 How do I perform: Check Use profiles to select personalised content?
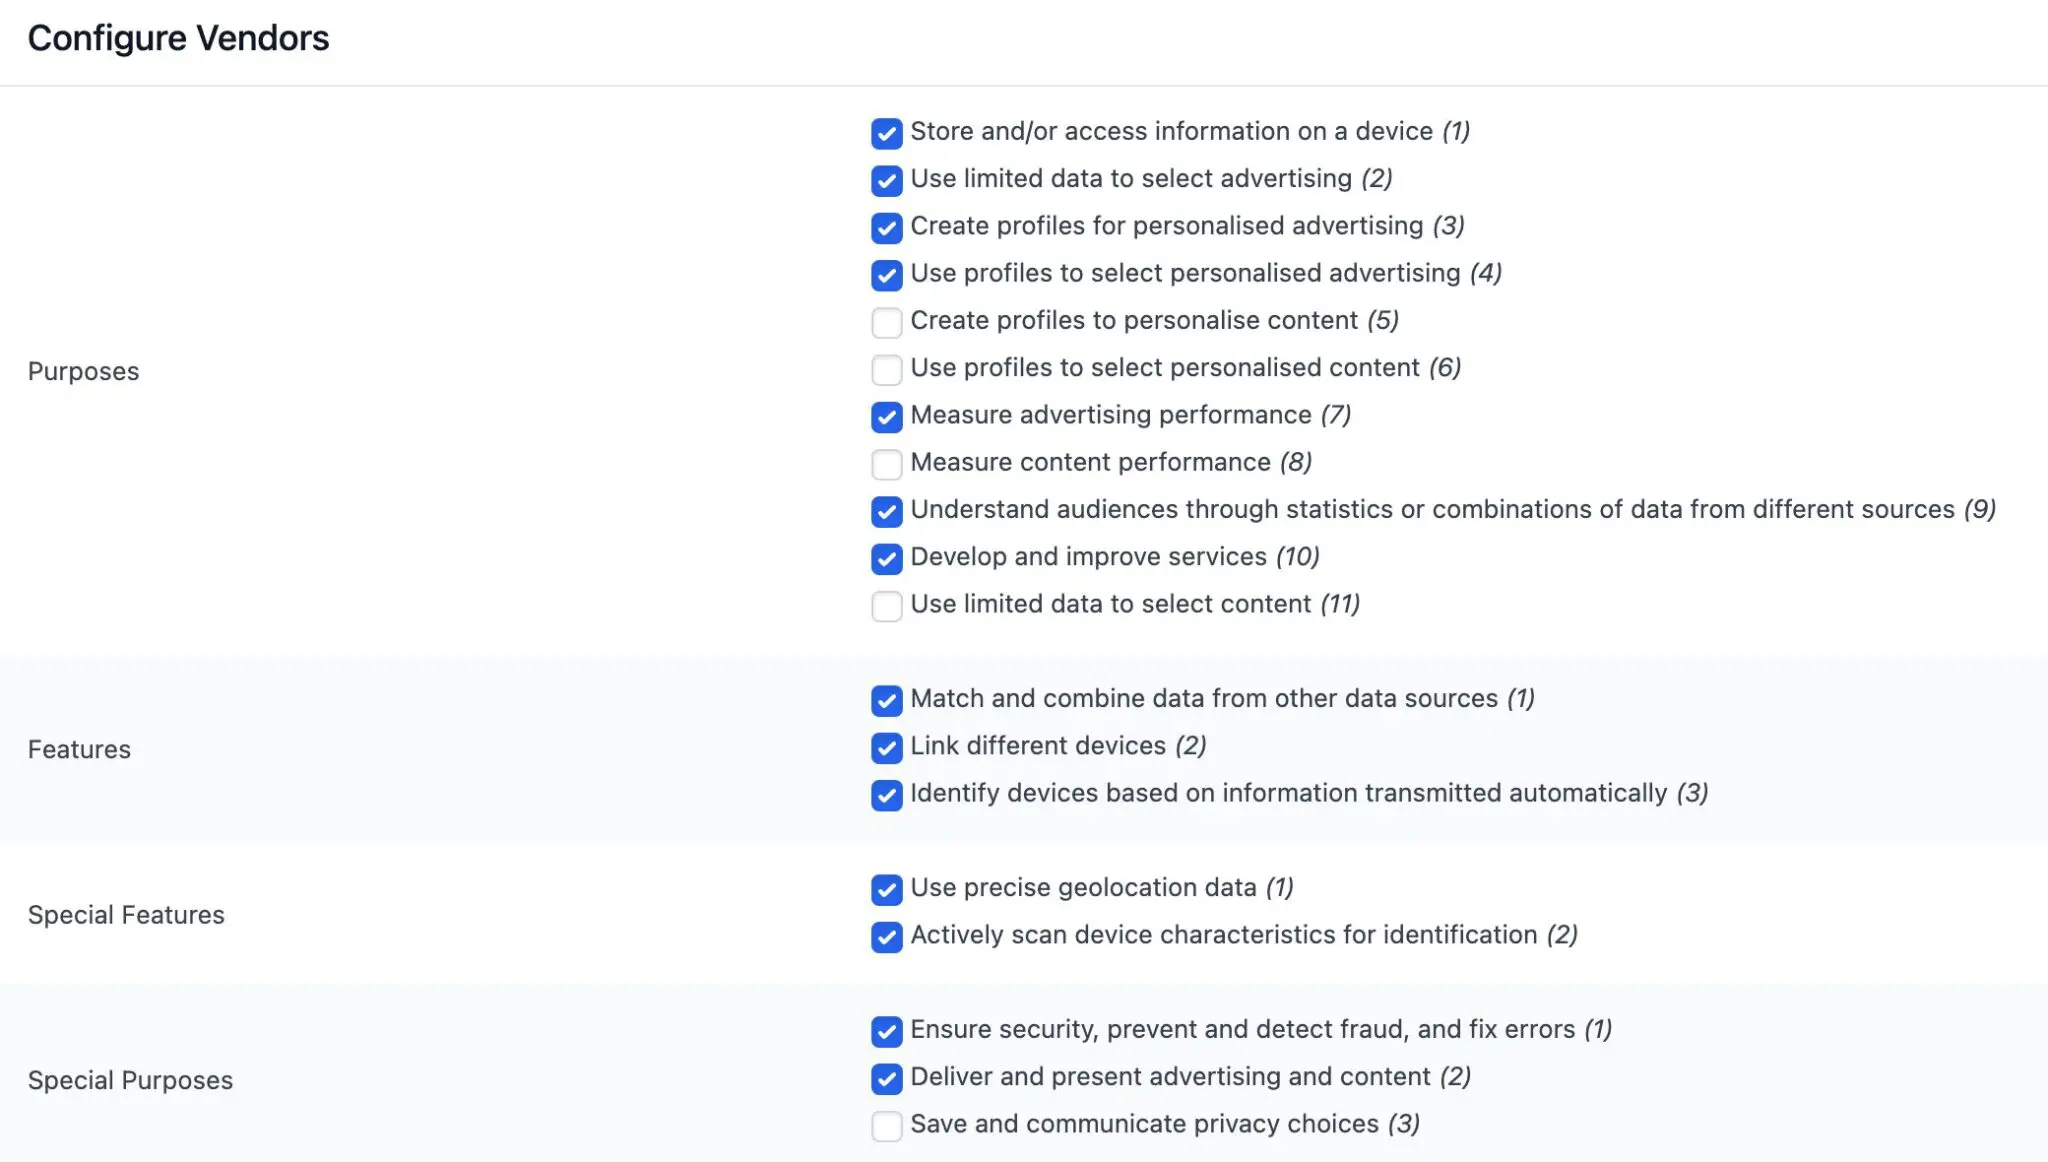[886, 369]
